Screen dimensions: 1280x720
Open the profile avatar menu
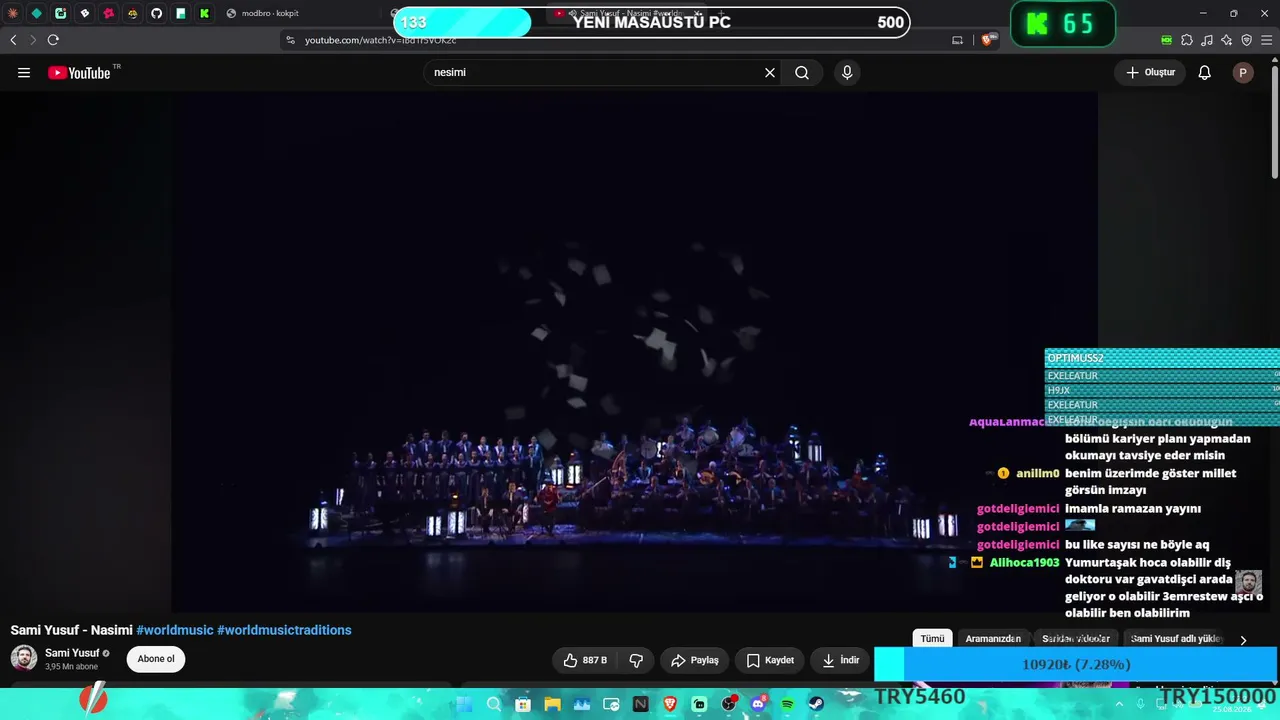point(1243,72)
